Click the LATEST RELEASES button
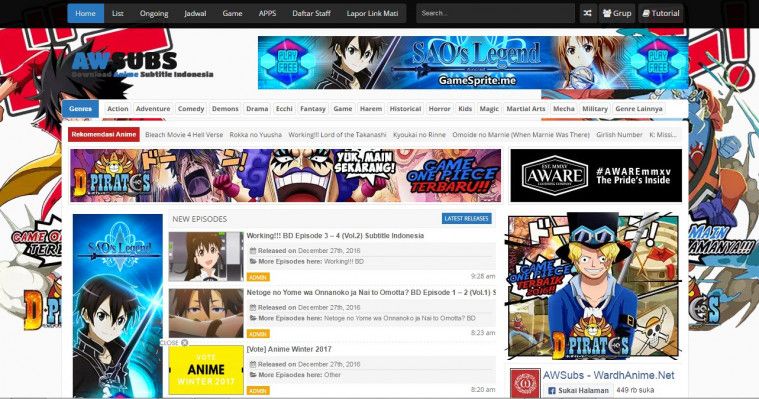Image resolution: width=759 pixels, height=399 pixels. click(x=467, y=219)
